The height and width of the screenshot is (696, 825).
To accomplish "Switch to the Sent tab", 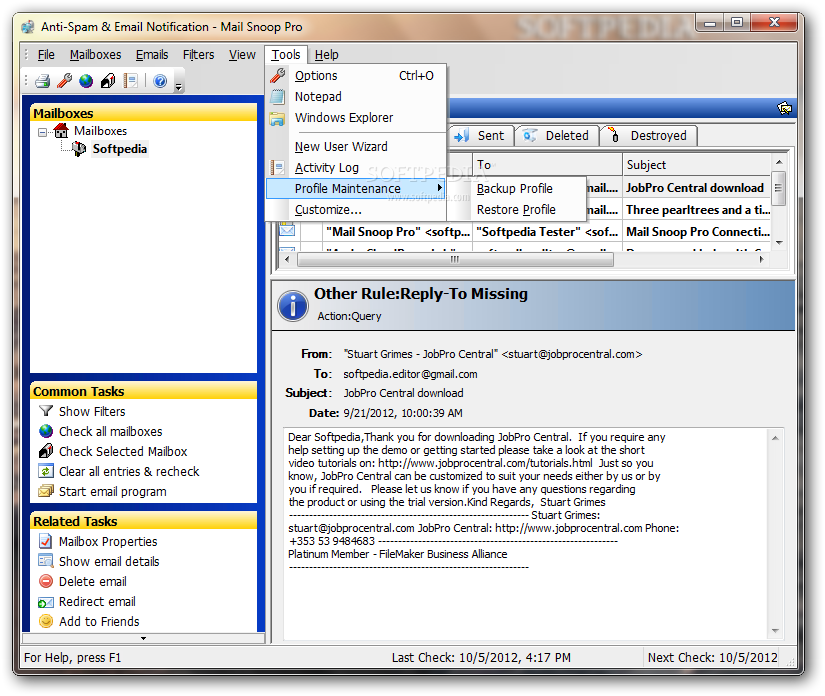I will 480,136.
